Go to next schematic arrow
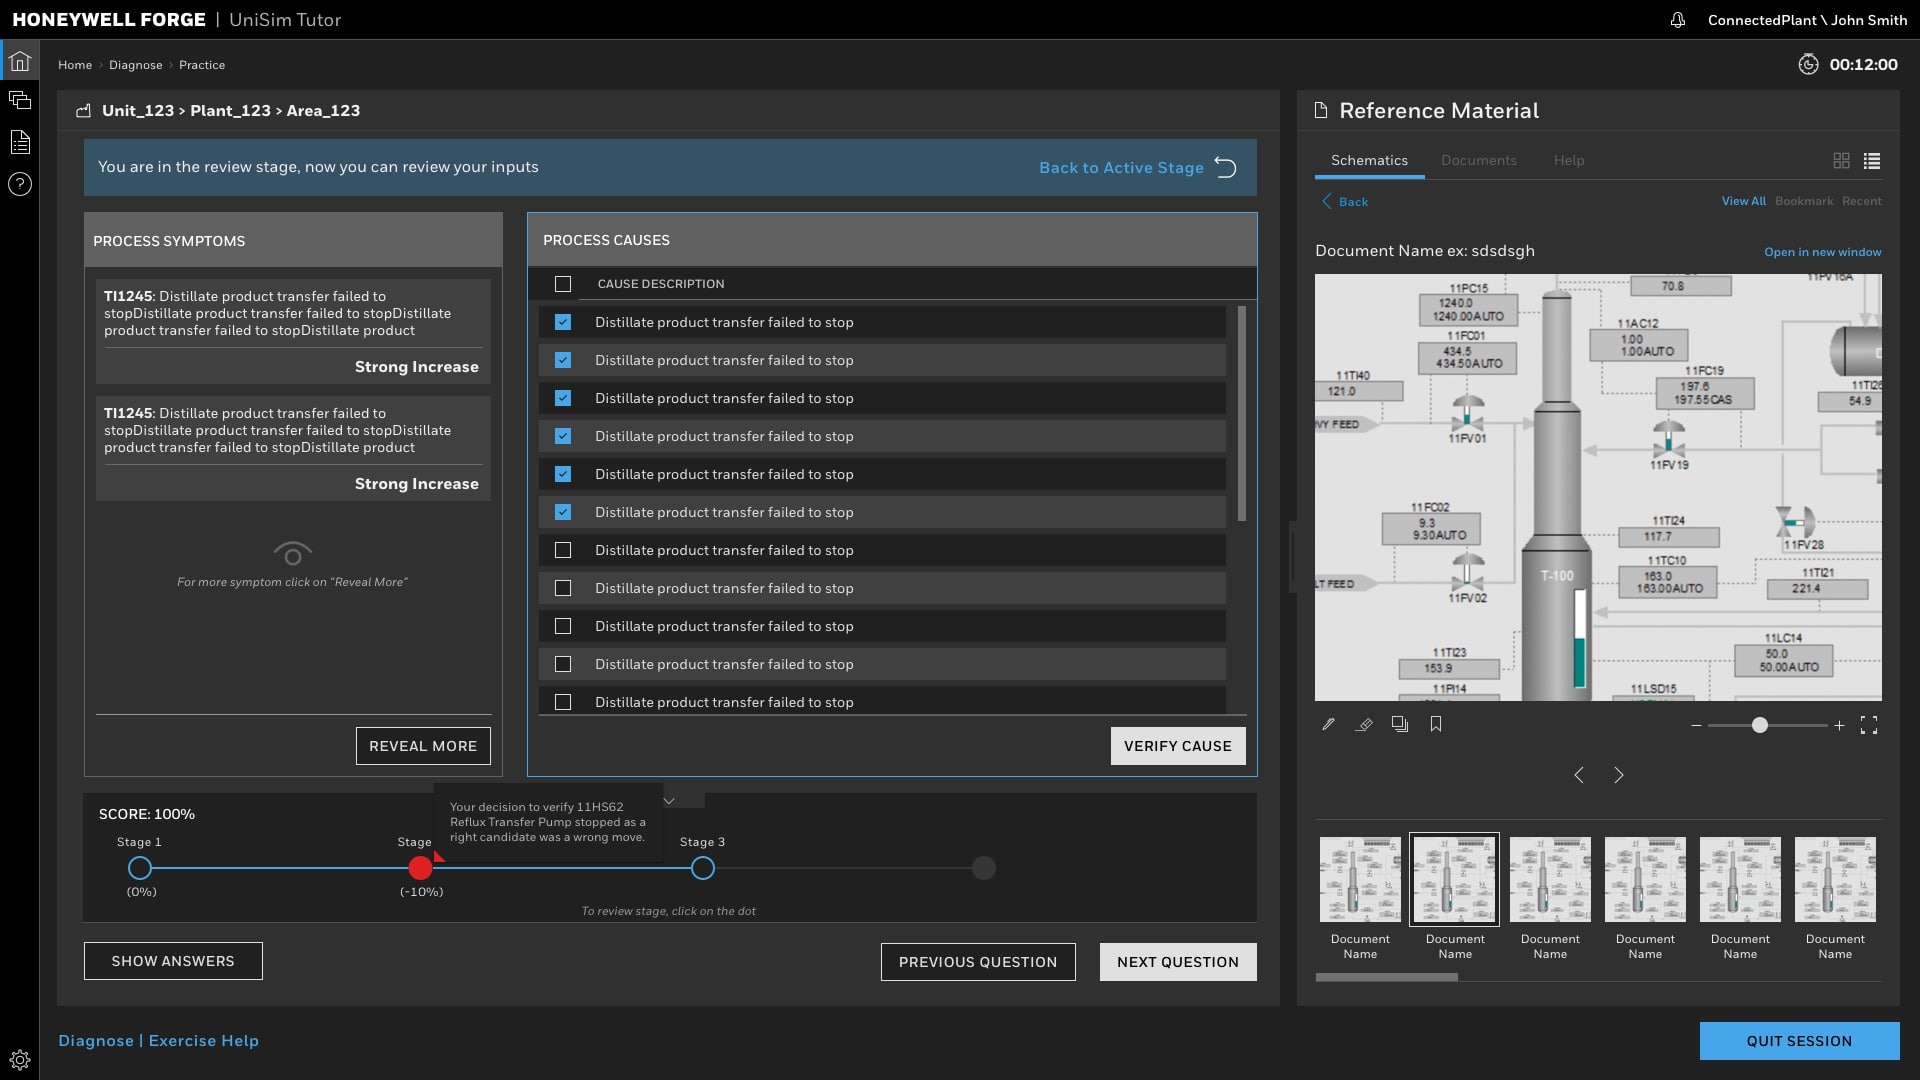 [1619, 775]
